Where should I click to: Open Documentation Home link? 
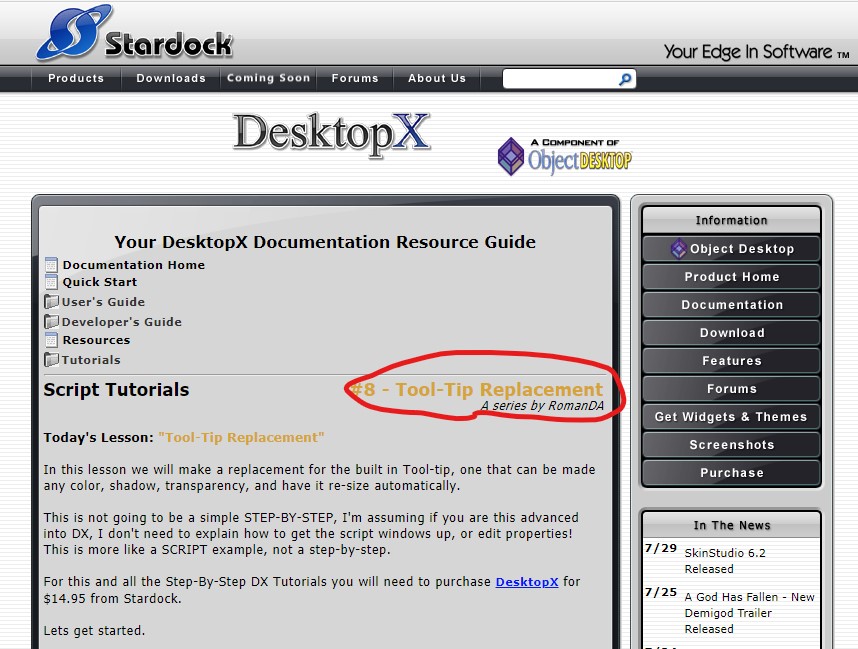click(x=134, y=265)
